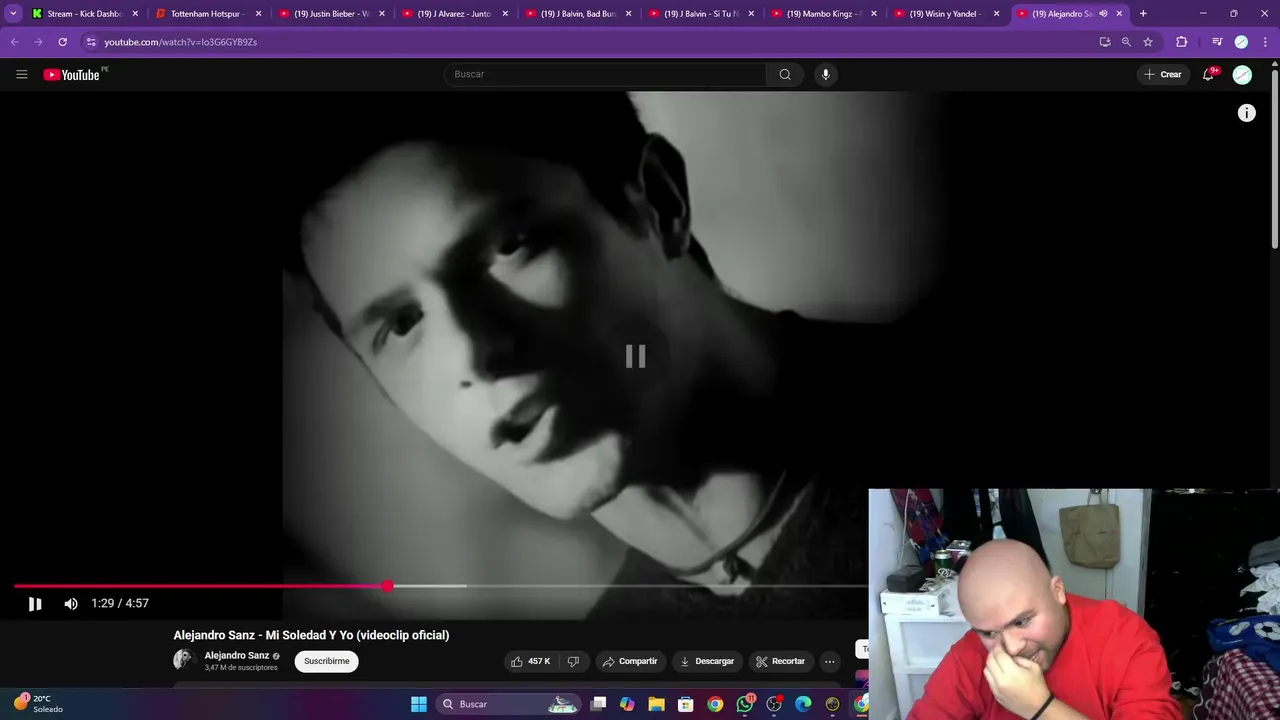Open Chrome three-dot menu
1280x720 pixels.
1264,42
